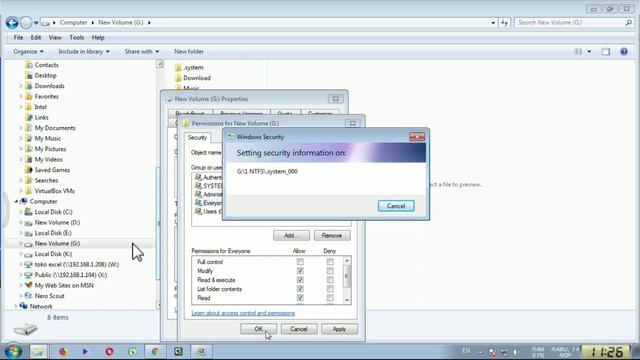Open the View menu

pyautogui.click(x=55, y=38)
